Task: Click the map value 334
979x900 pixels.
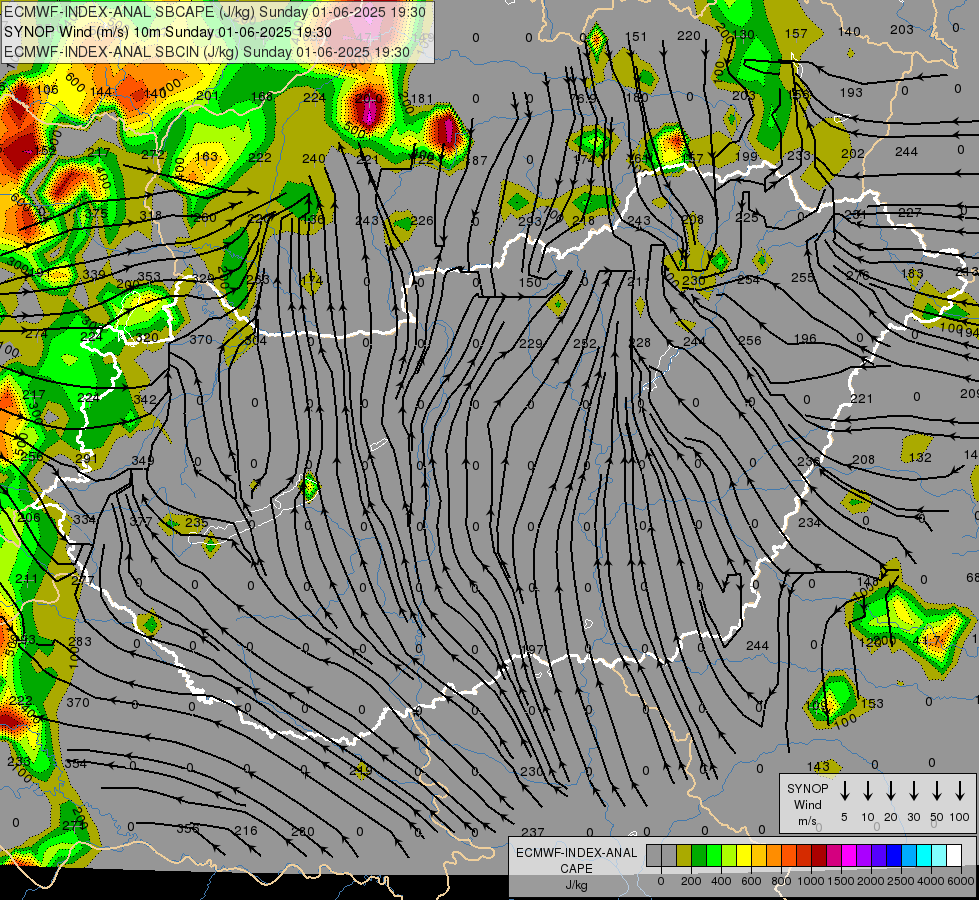Action: (x=84, y=520)
